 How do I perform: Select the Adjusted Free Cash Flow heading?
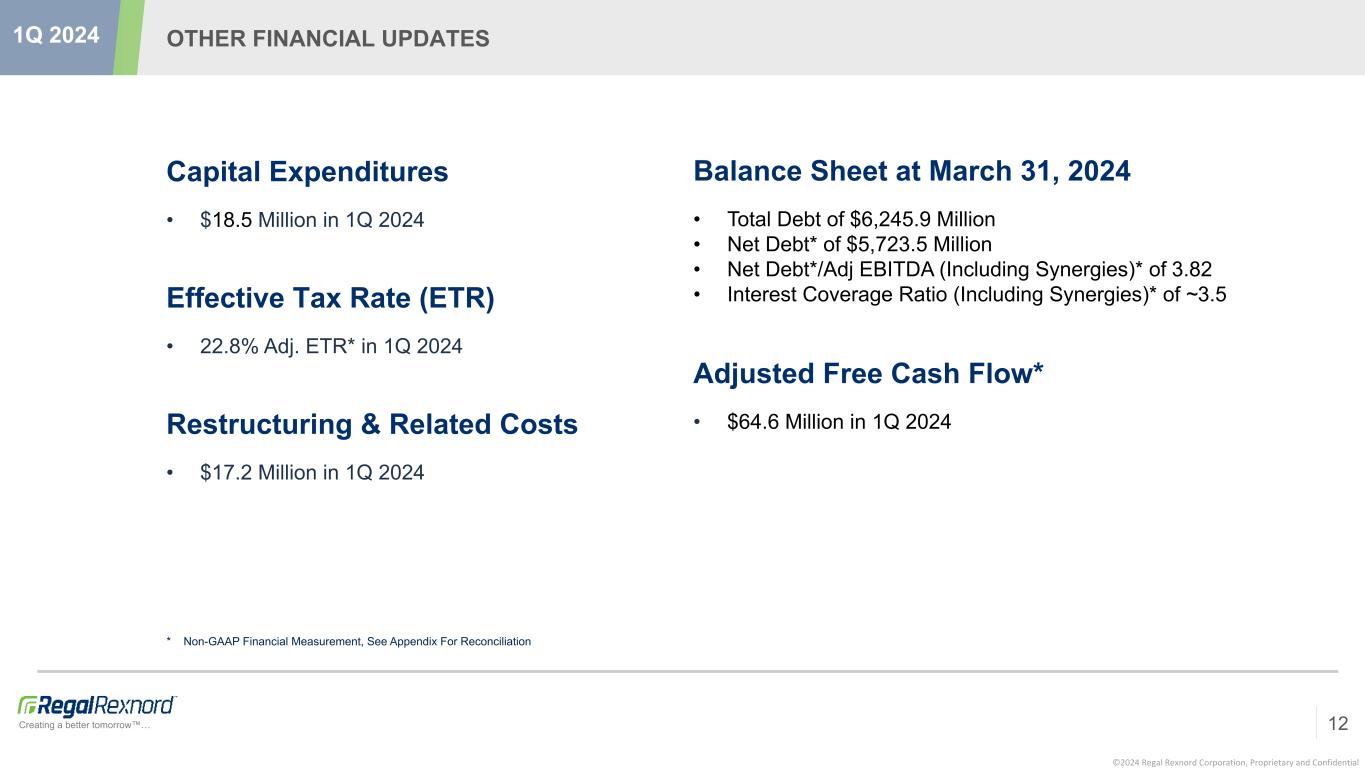868,374
